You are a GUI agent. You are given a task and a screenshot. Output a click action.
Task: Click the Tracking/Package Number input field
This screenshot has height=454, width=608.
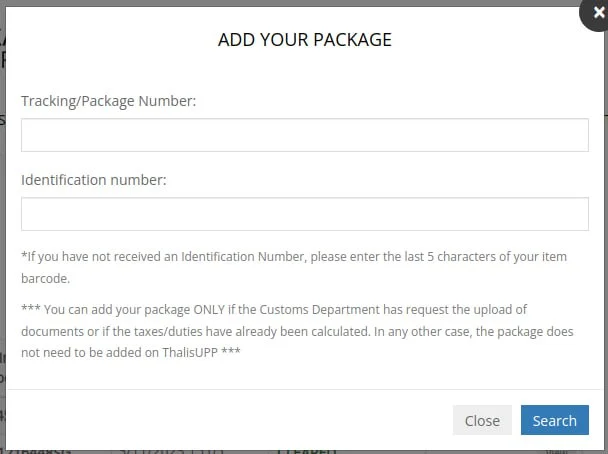point(304,135)
